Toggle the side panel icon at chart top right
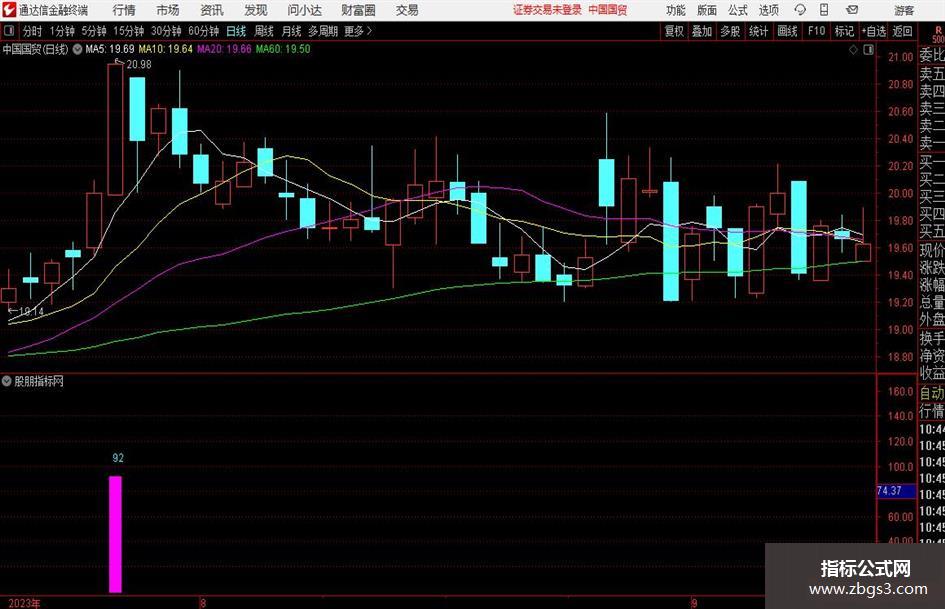The width and height of the screenshot is (945, 609). pos(868,50)
